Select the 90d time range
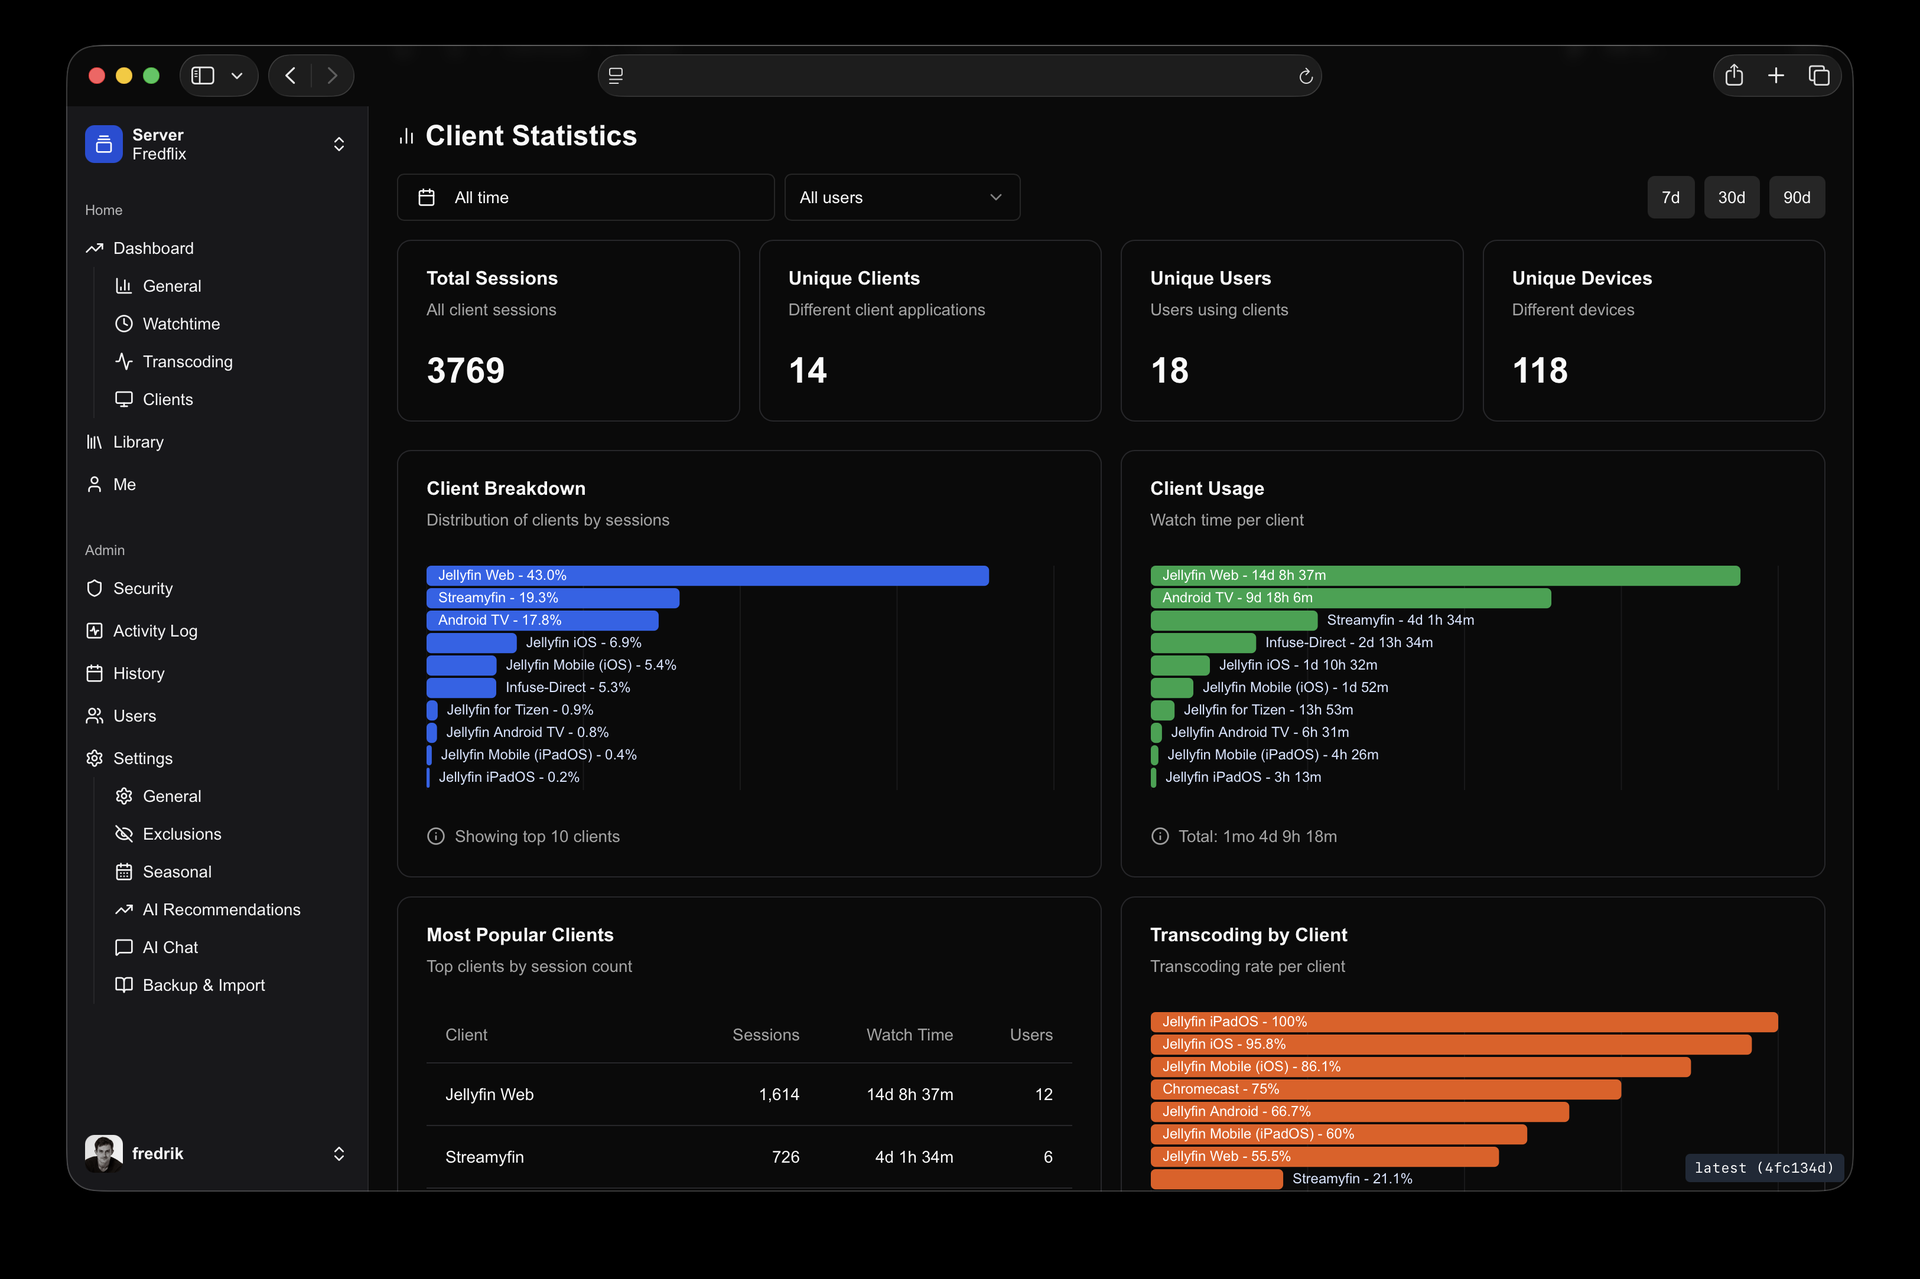Screen dimensions: 1920x1279 (x=1796, y=197)
